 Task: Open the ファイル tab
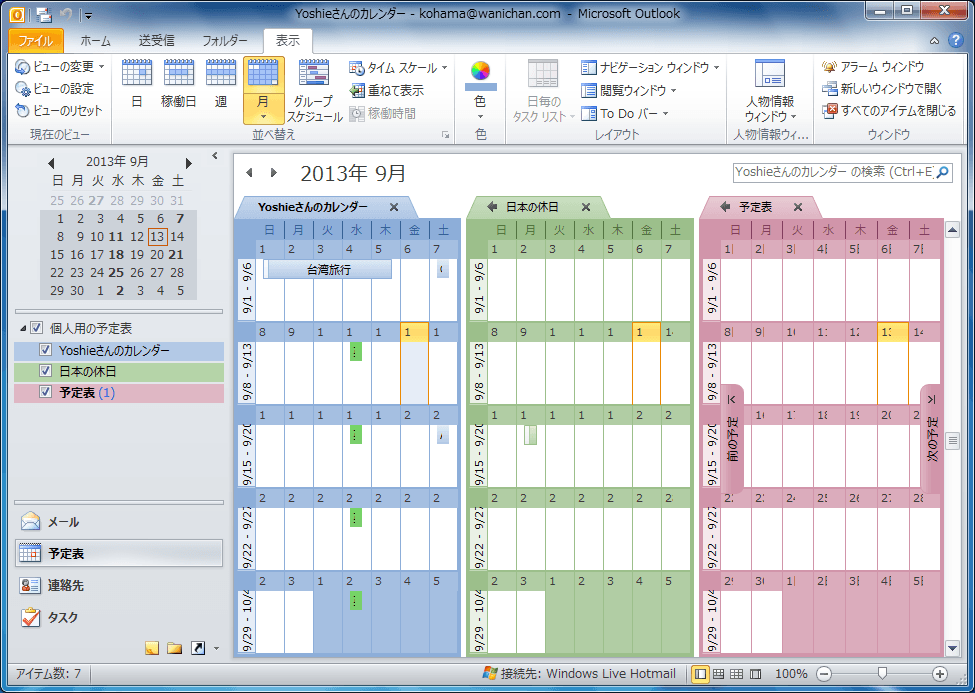tap(35, 41)
